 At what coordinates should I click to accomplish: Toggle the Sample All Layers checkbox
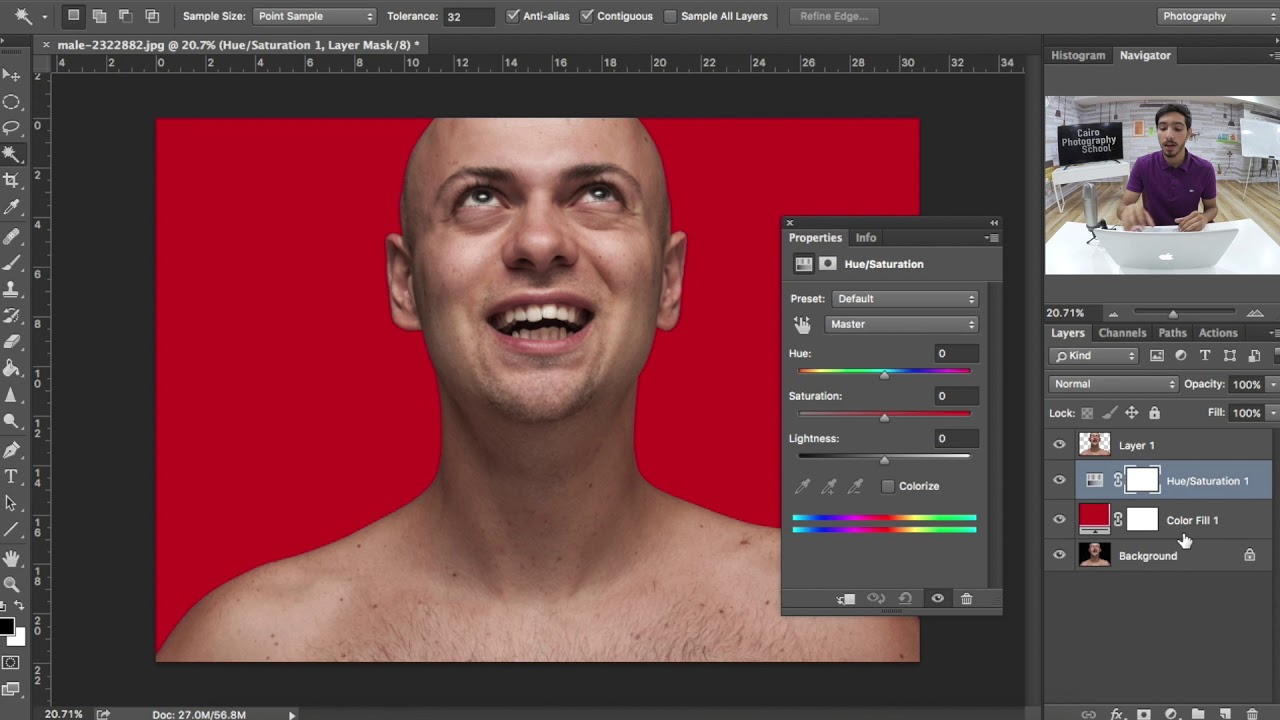click(x=671, y=16)
